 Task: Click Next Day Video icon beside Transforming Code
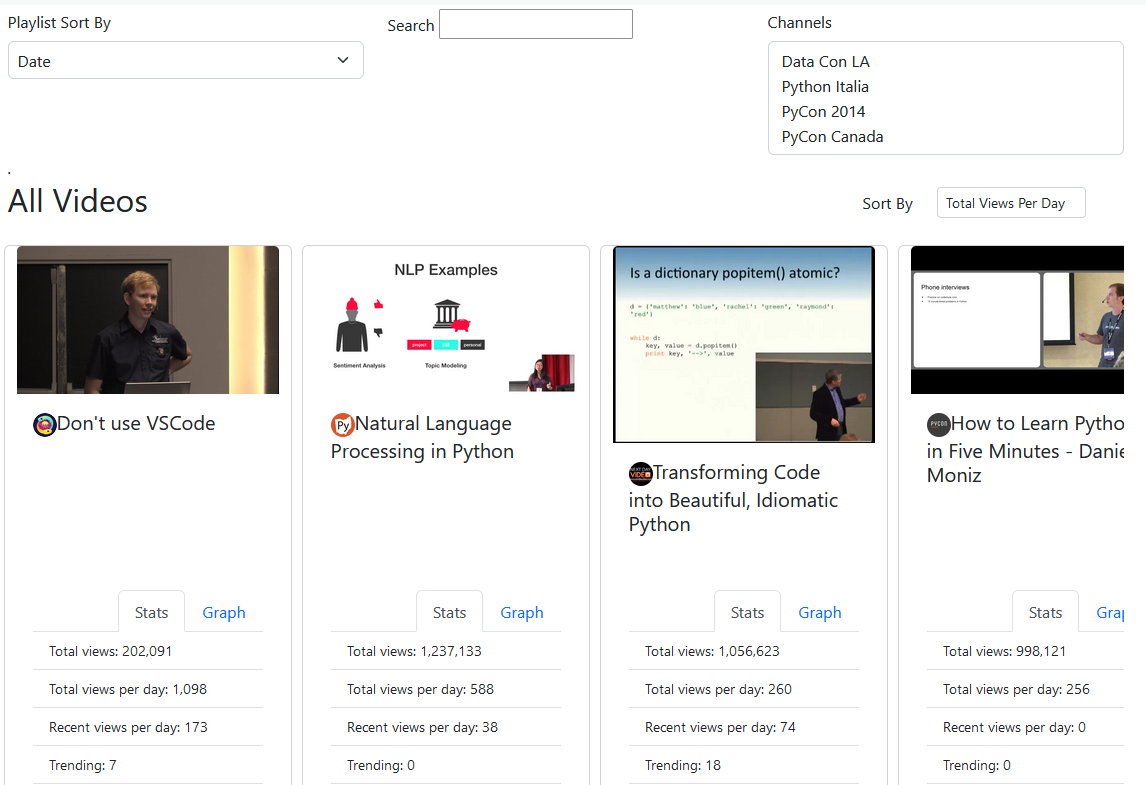[x=640, y=474]
